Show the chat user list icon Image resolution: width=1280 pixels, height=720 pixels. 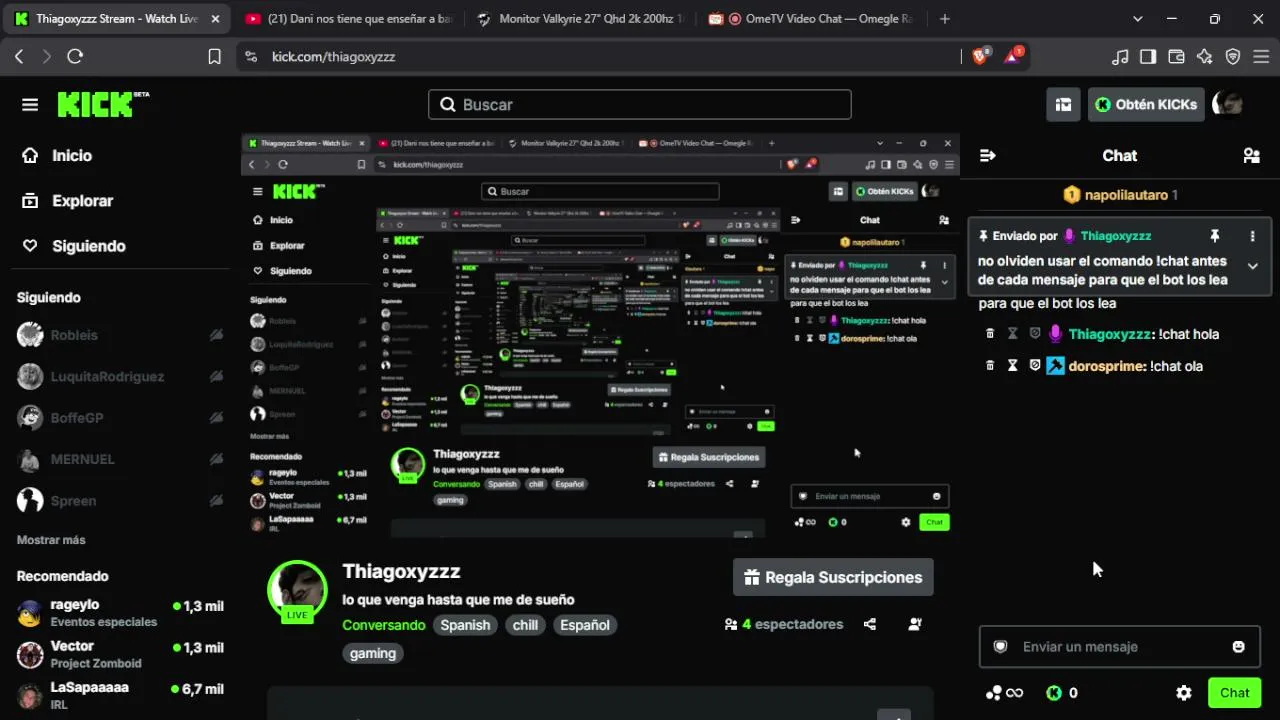[1251, 155]
